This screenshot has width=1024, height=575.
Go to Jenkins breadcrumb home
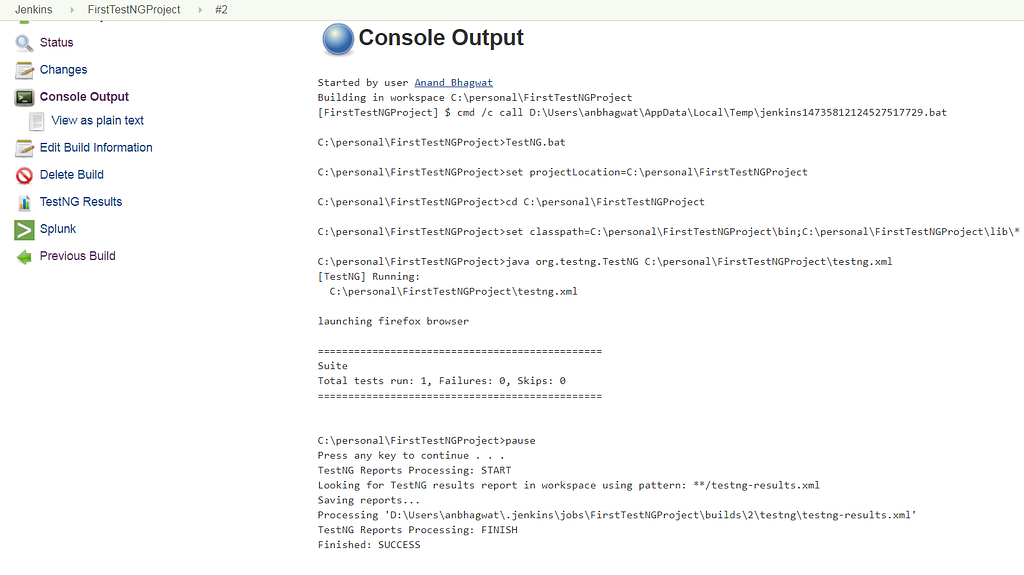[x=34, y=10]
